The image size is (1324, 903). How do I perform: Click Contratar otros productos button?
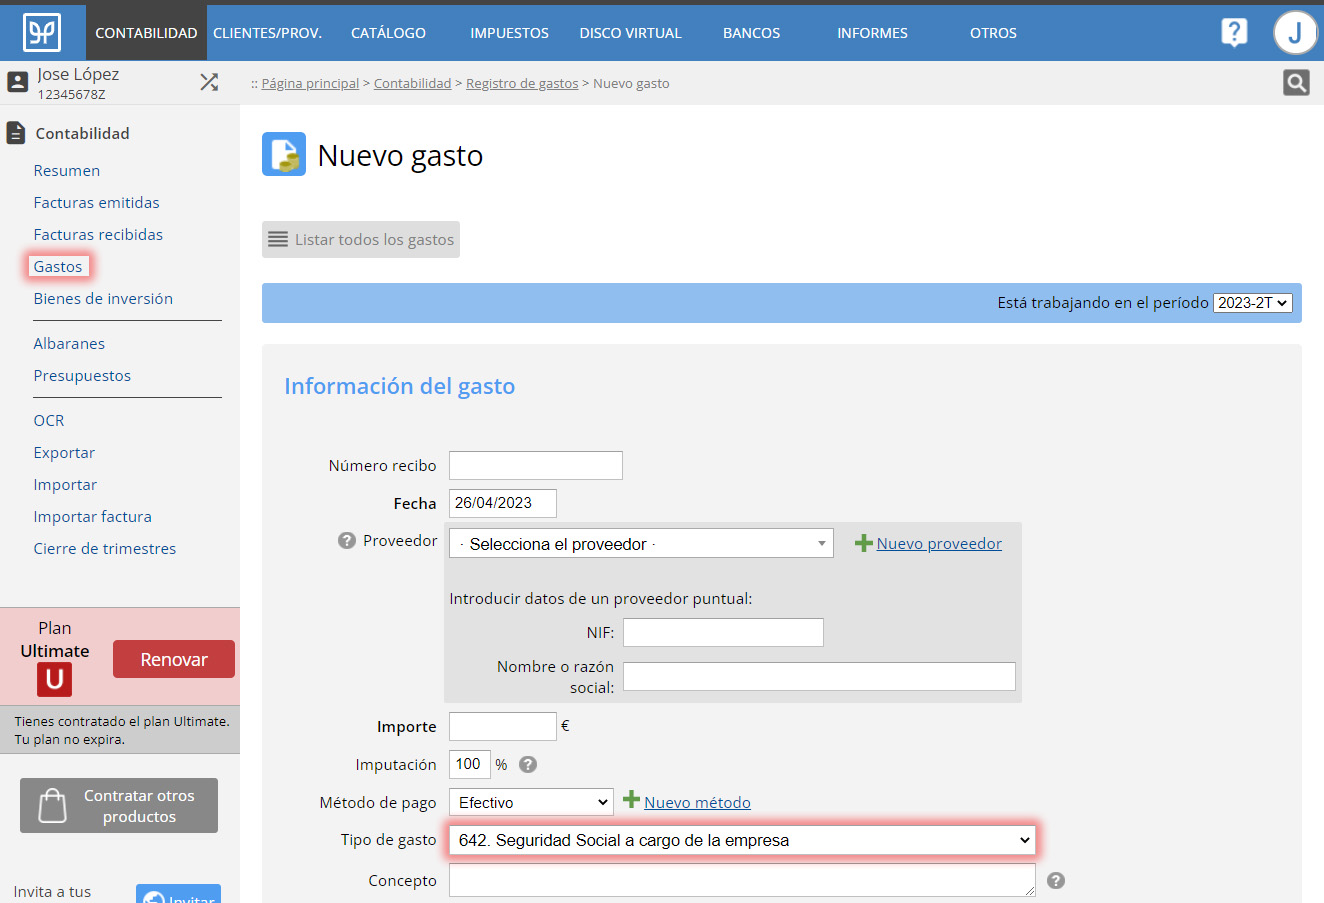click(119, 806)
